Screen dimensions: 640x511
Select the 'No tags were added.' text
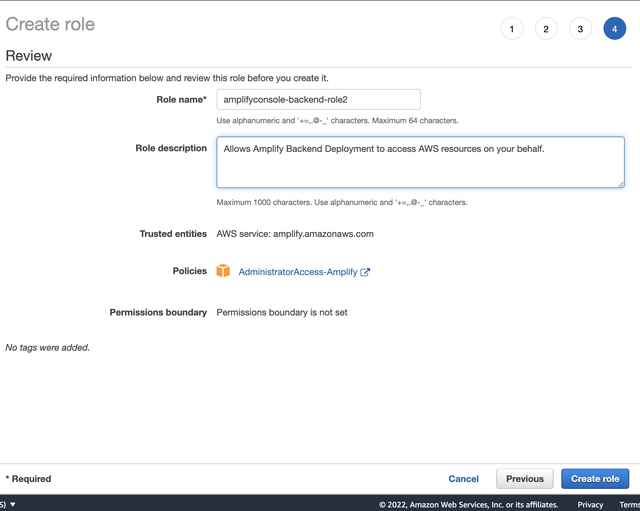tap(47, 348)
